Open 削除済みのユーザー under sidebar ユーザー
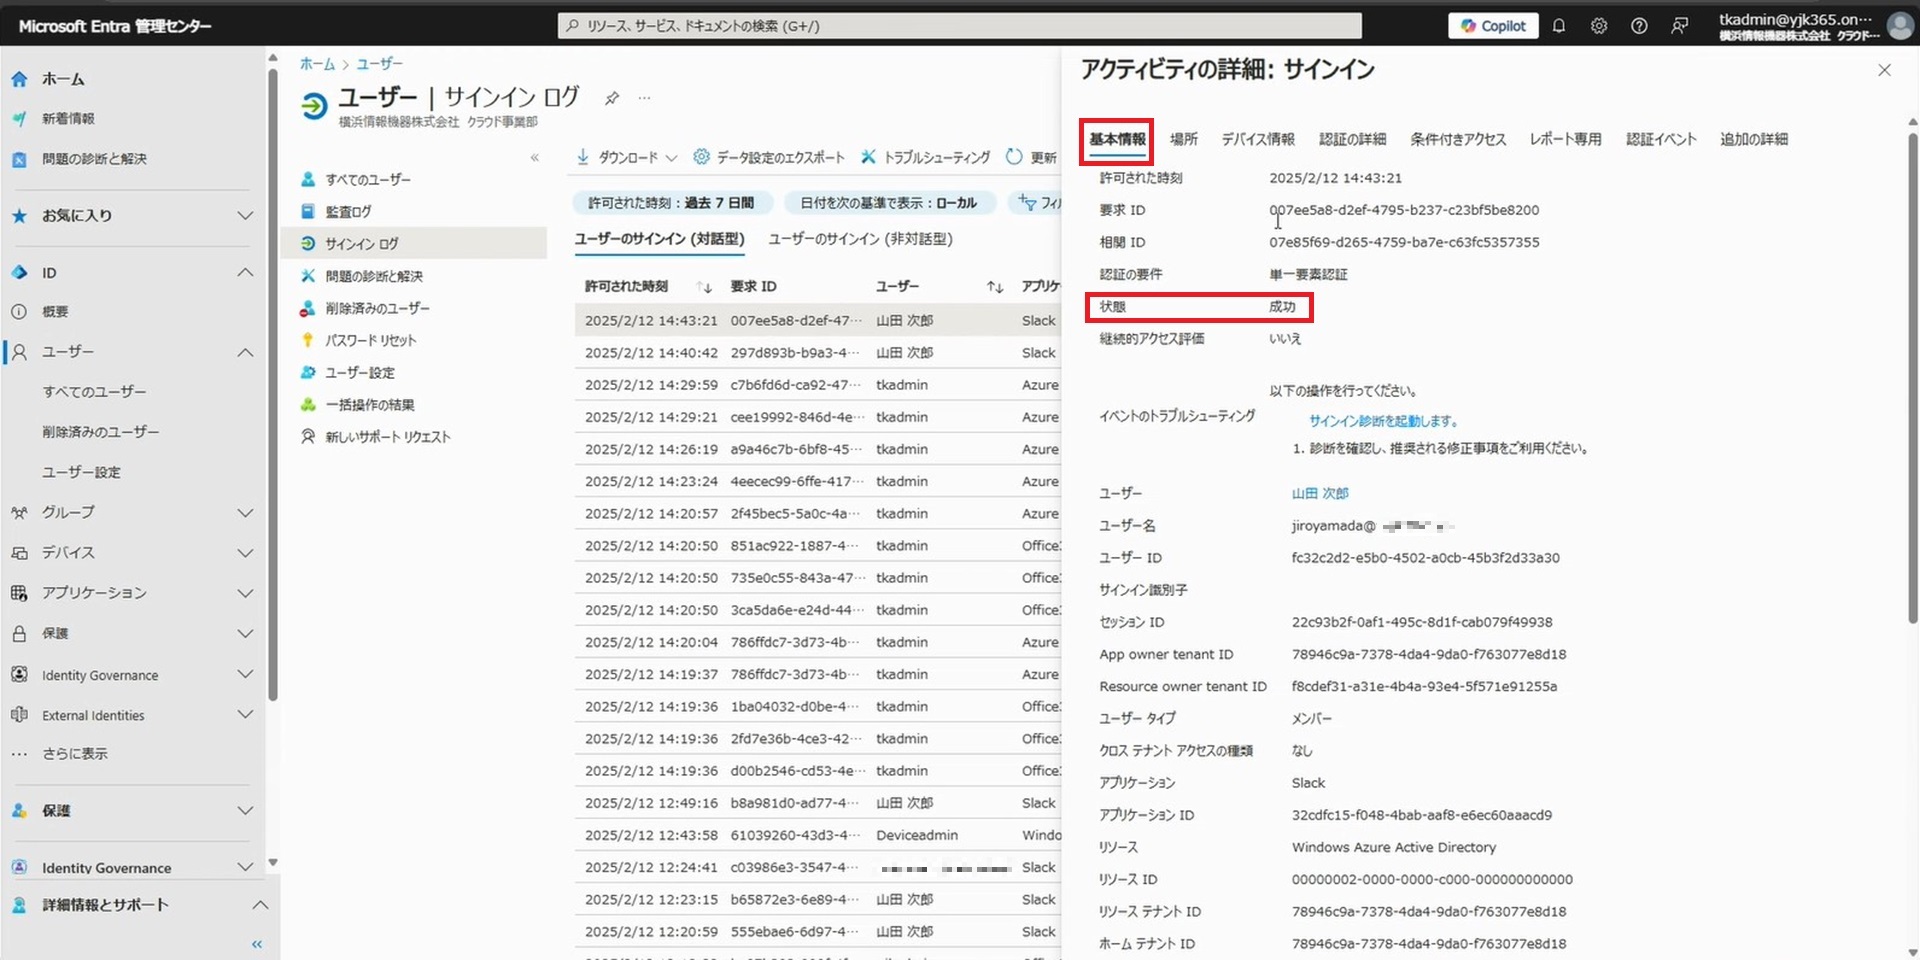Image resolution: width=1920 pixels, height=960 pixels. (x=100, y=432)
